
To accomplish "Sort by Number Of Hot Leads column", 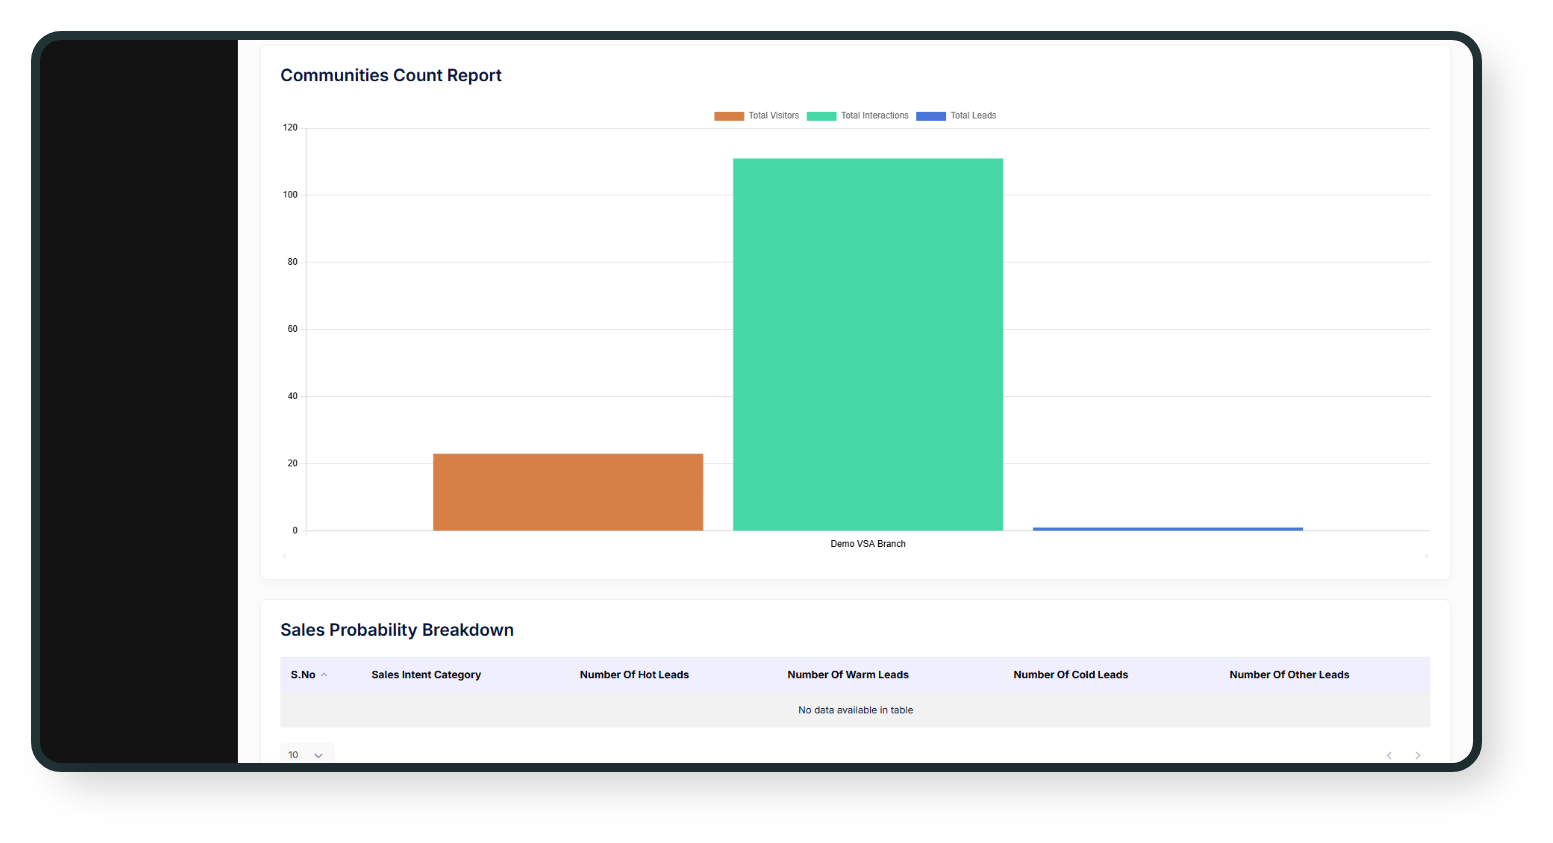I will click(x=634, y=675).
